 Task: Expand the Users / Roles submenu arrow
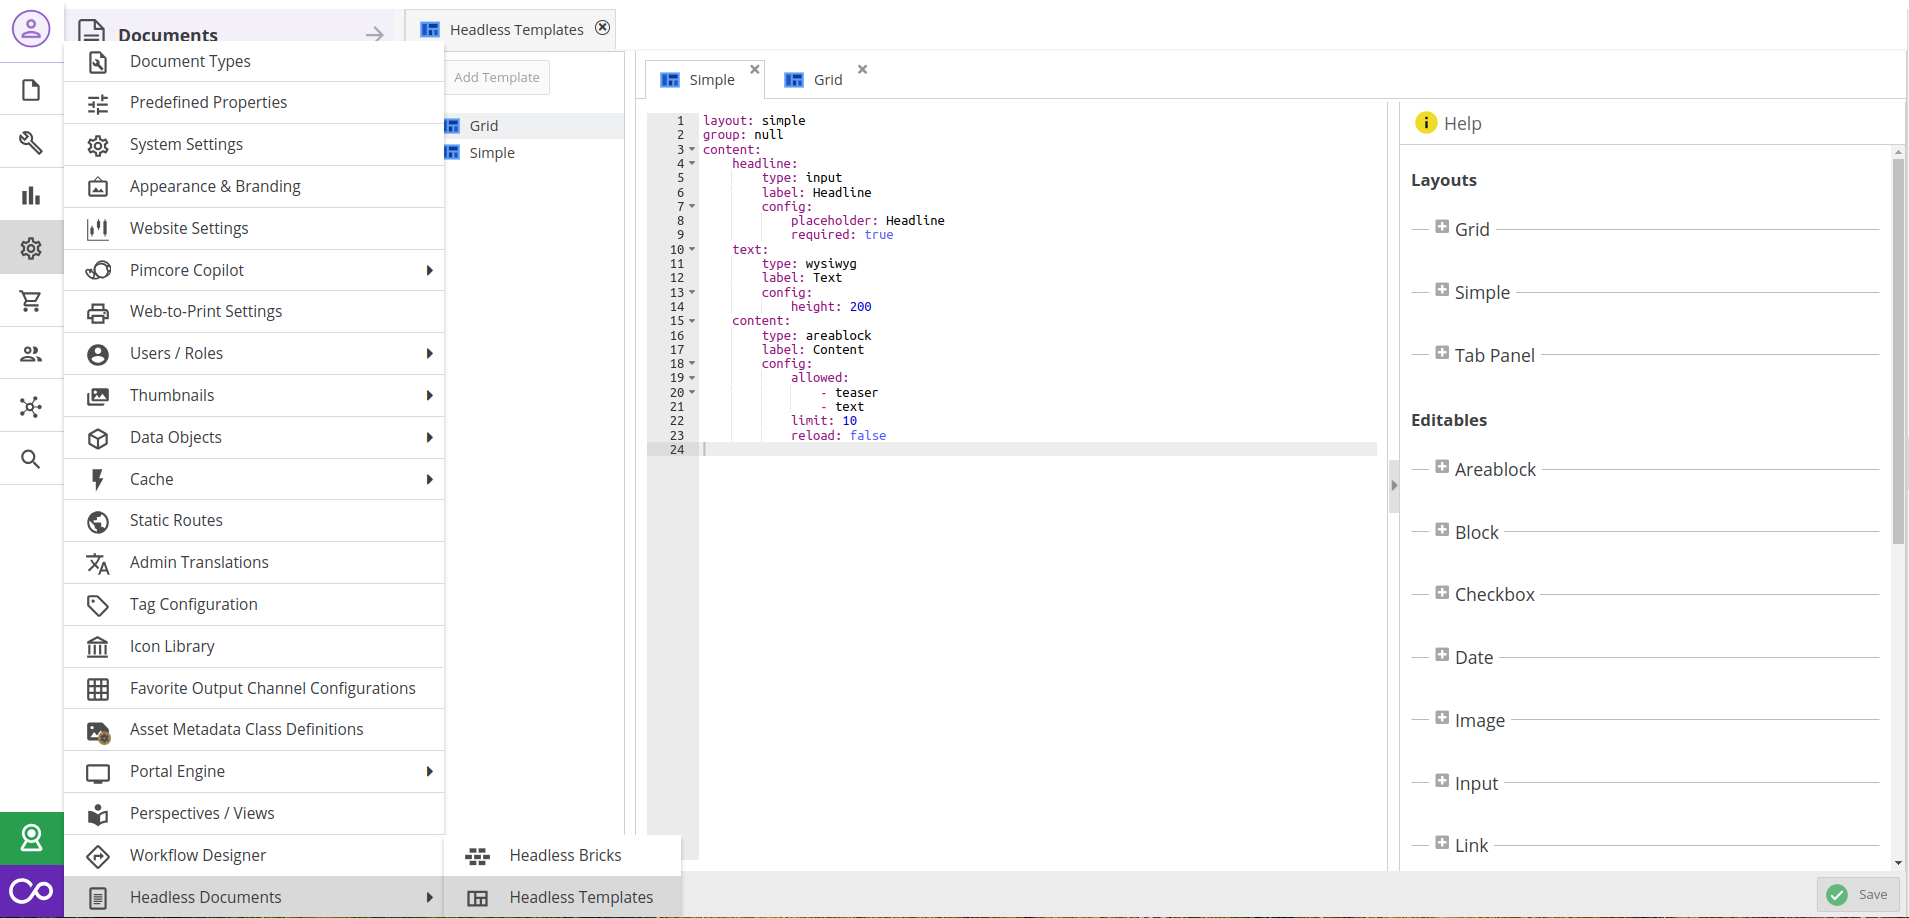click(x=429, y=353)
